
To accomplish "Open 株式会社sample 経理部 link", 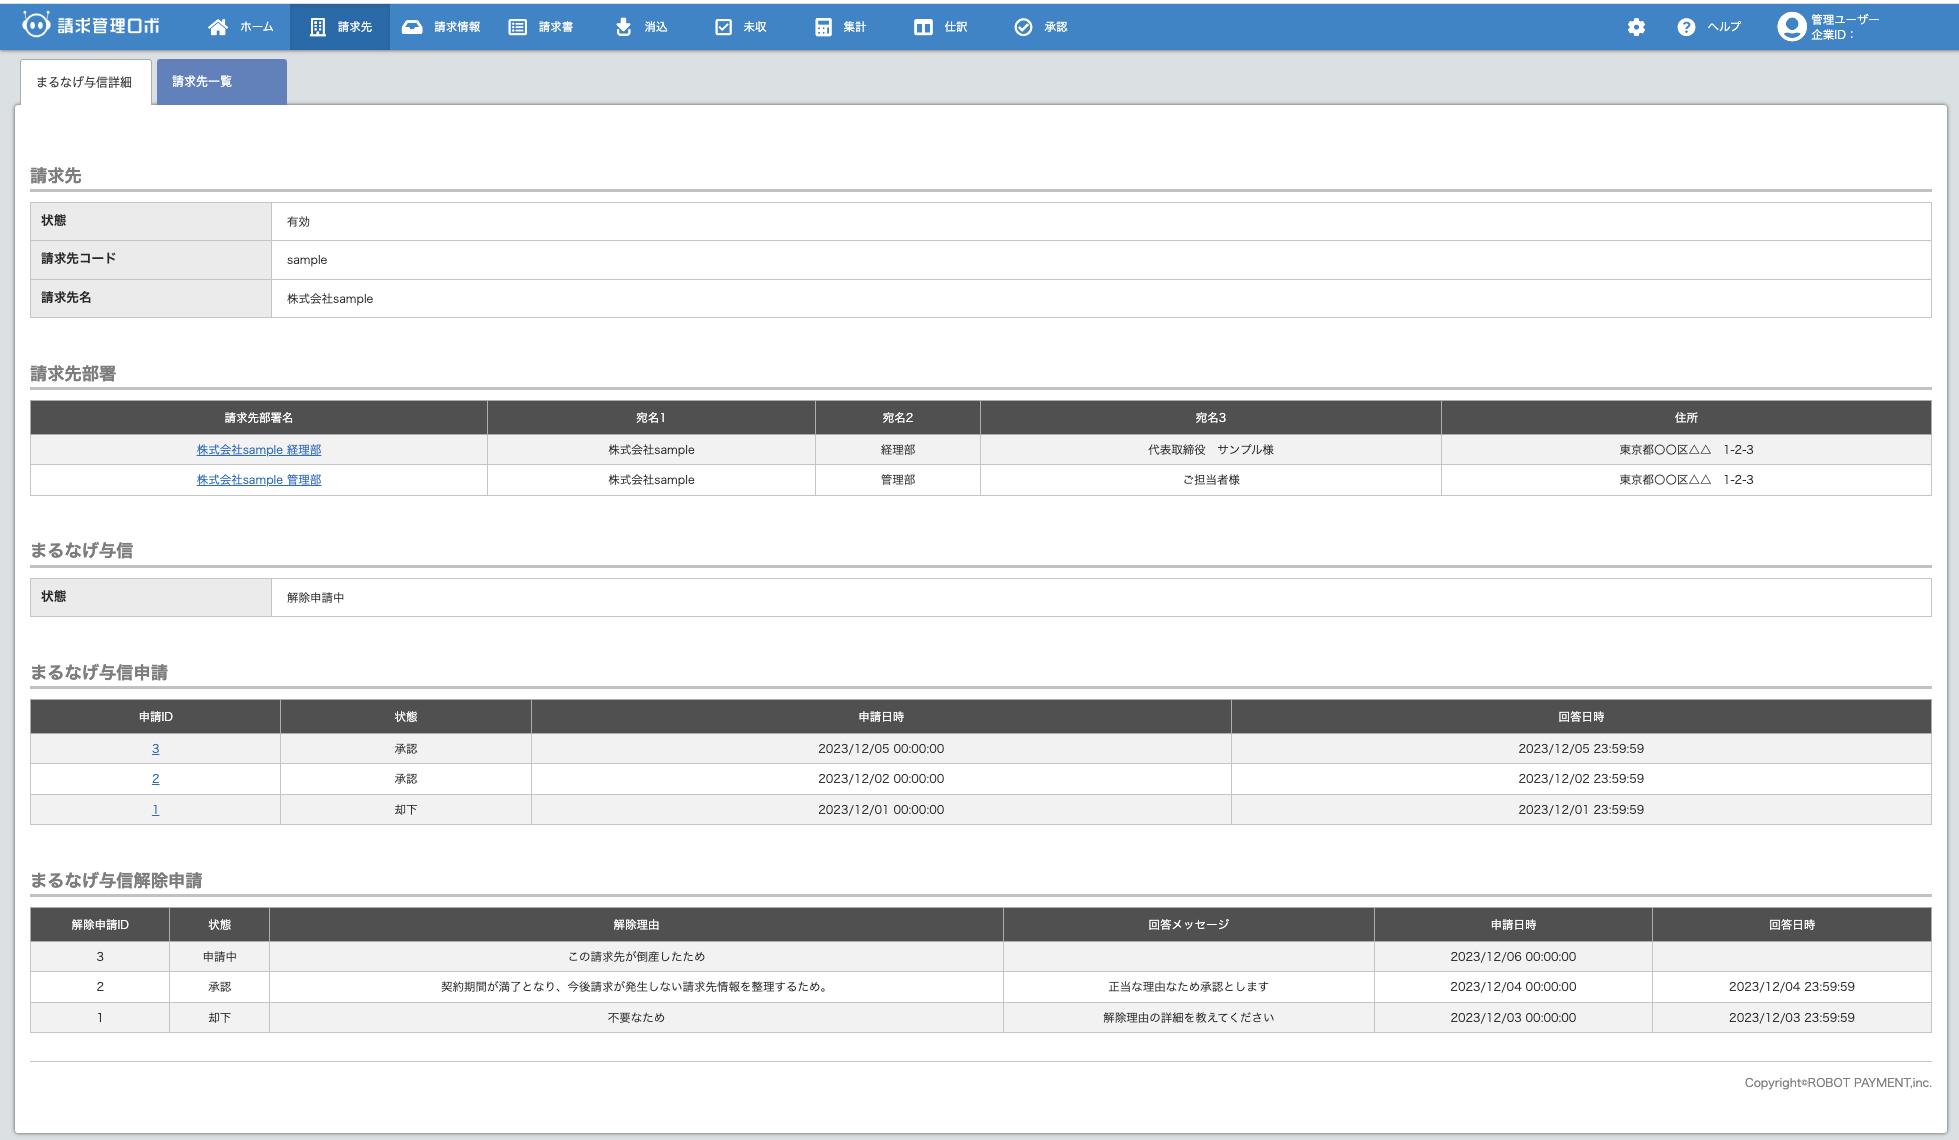I will click(259, 450).
